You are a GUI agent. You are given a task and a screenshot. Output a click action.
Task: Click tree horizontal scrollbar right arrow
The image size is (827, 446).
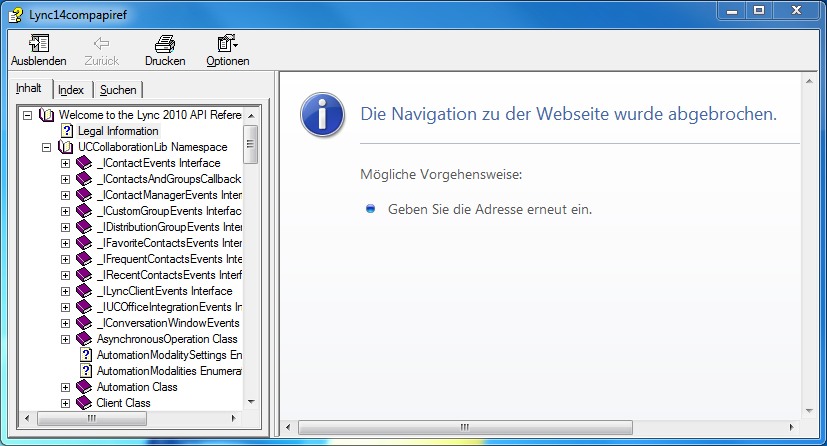pyautogui.click(x=234, y=418)
